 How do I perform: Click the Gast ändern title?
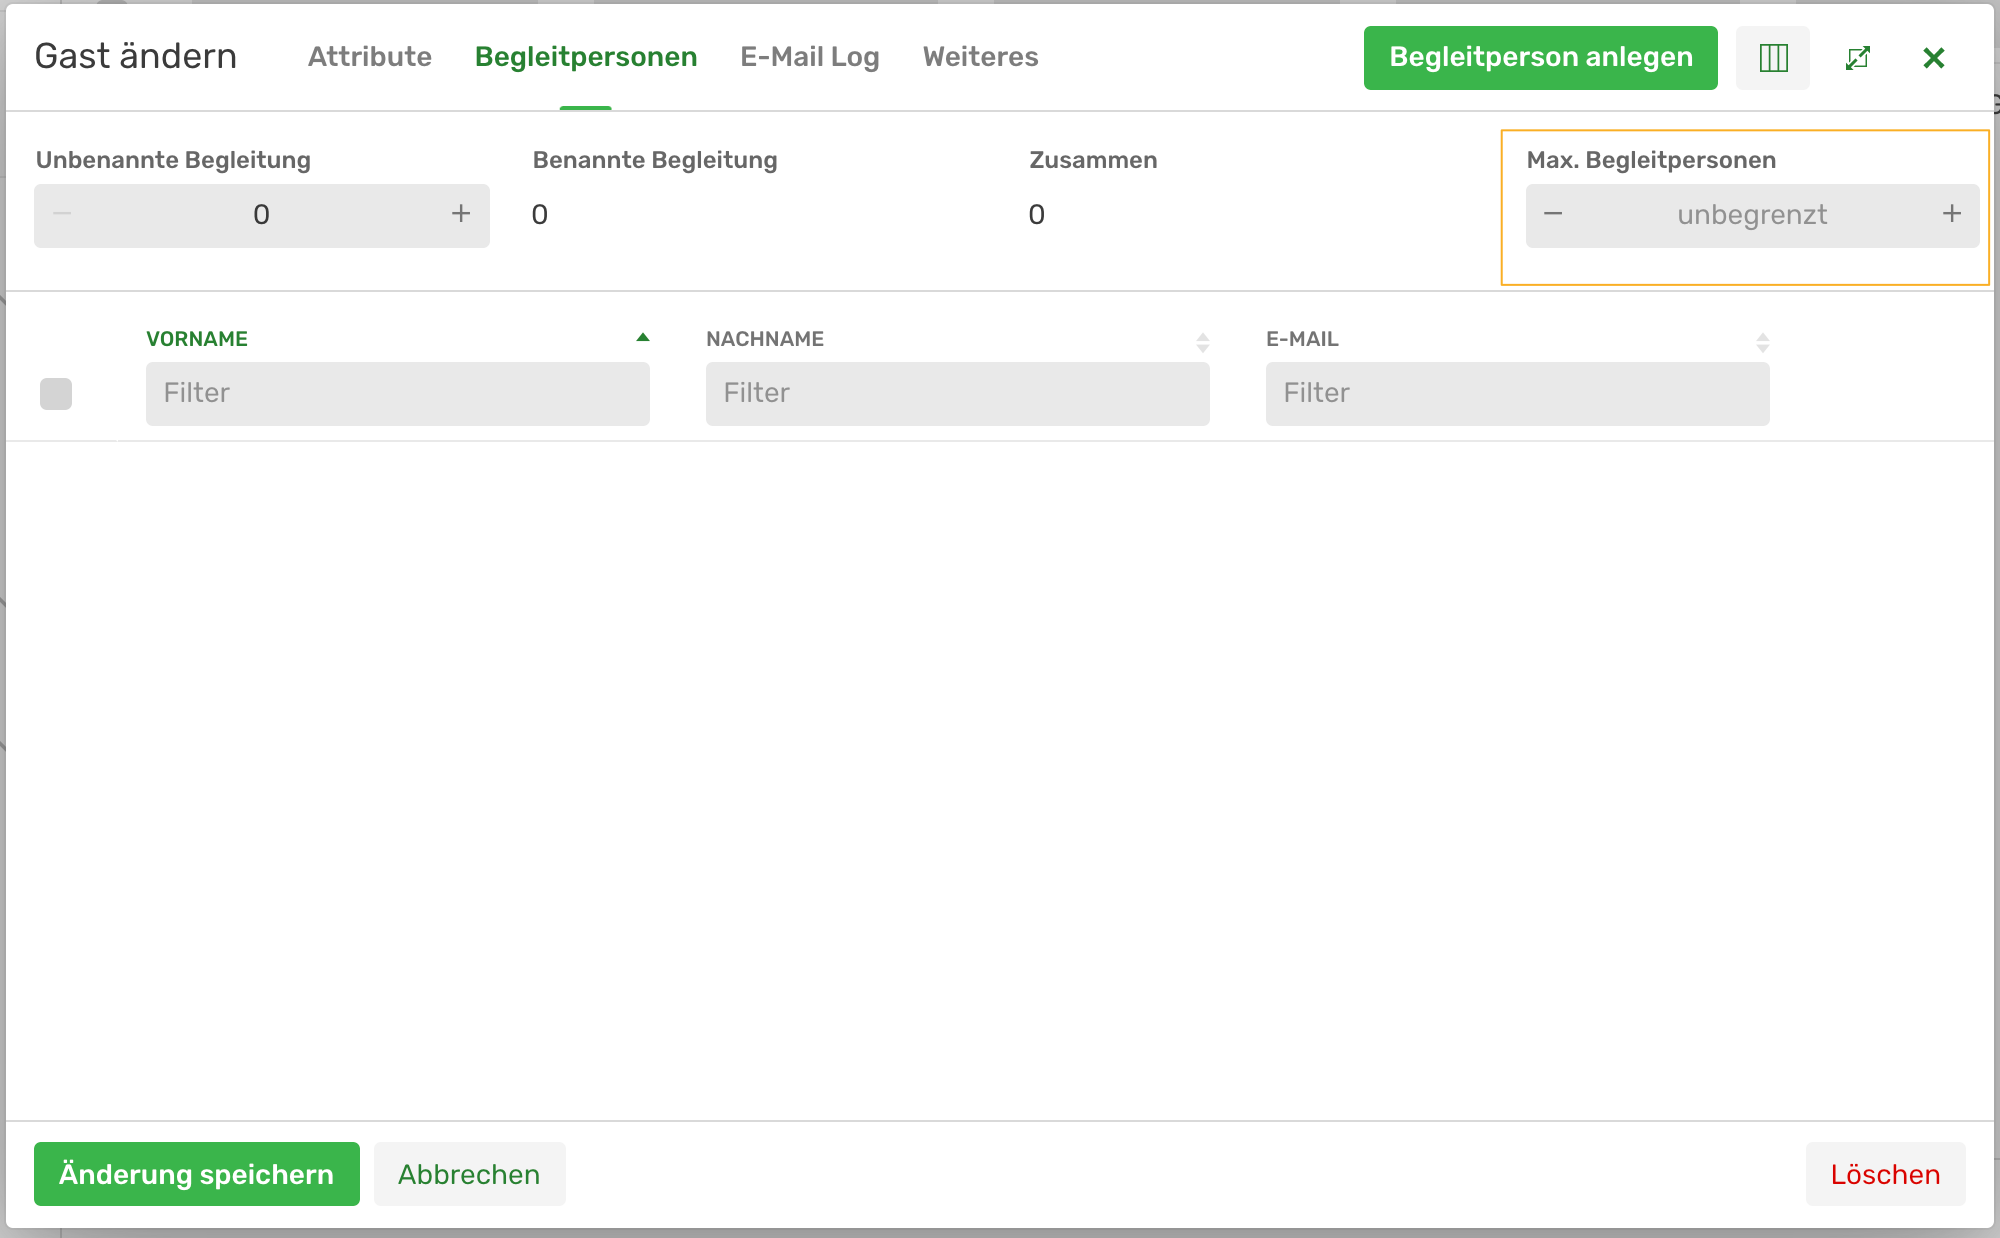click(x=136, y=56)
